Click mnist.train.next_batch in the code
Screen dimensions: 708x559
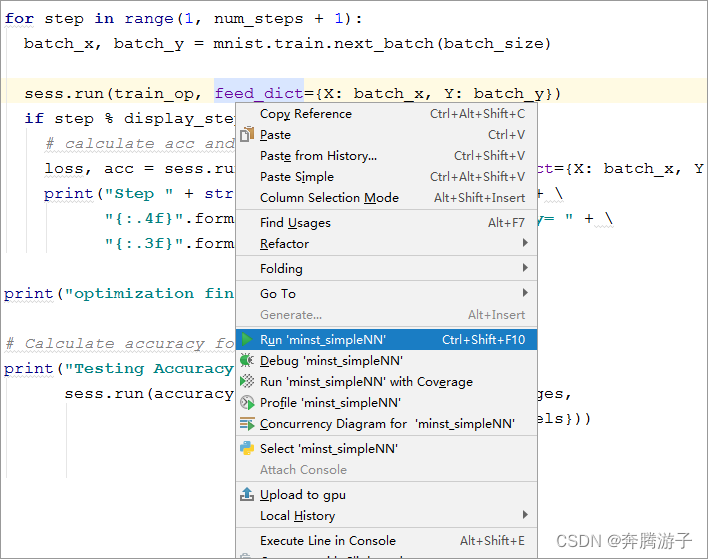click(323, 43)
